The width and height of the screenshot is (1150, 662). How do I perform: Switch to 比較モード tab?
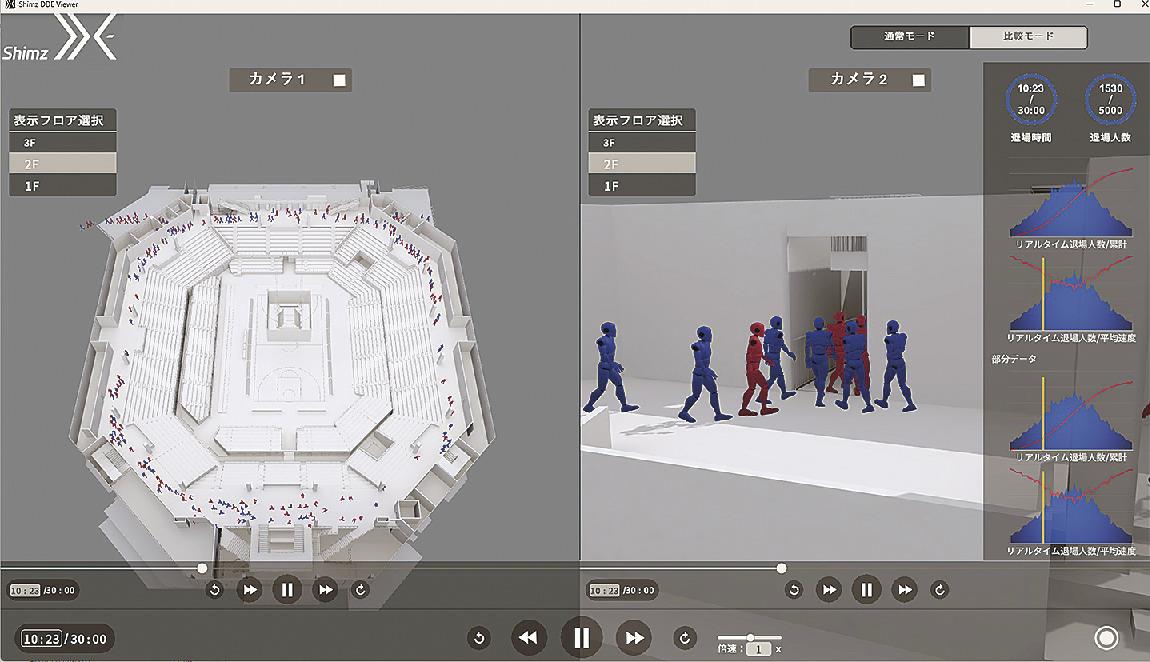(x=1028, y=37)
